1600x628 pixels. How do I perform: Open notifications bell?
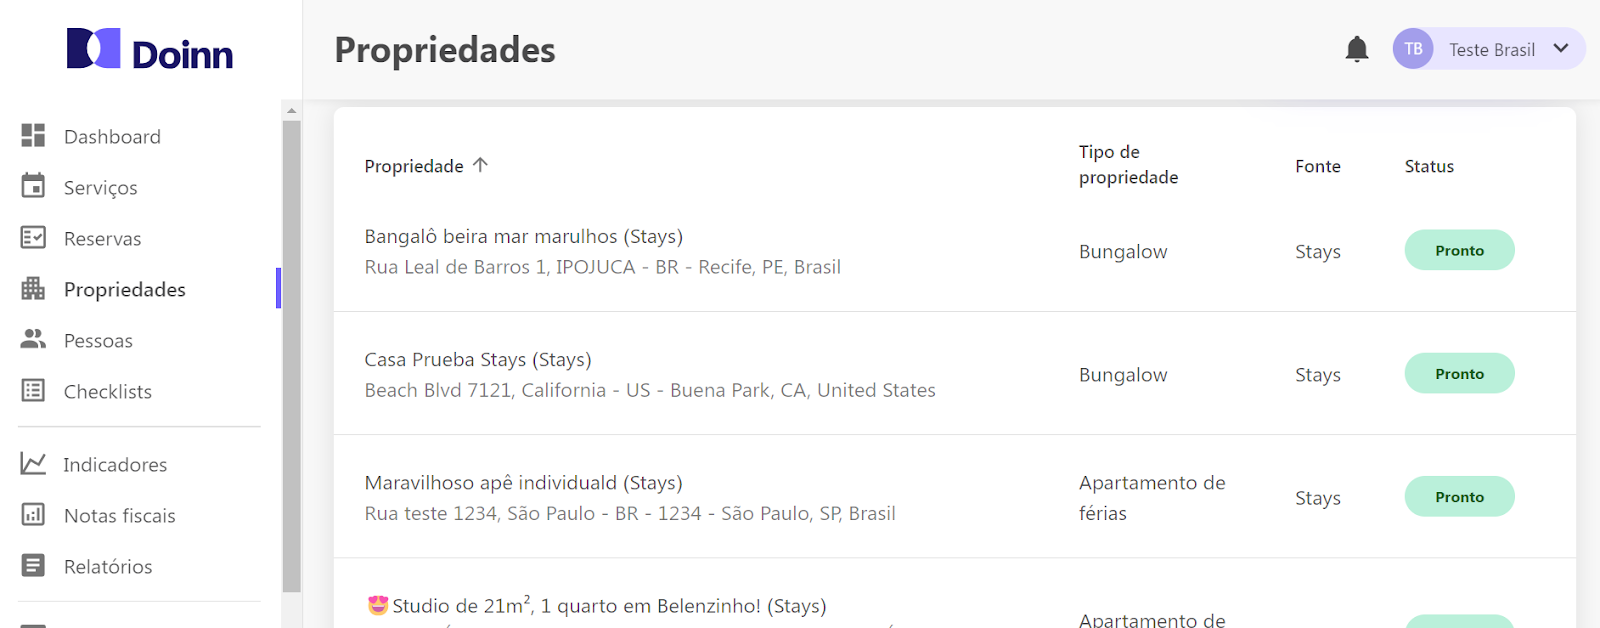coord(1356,49)
